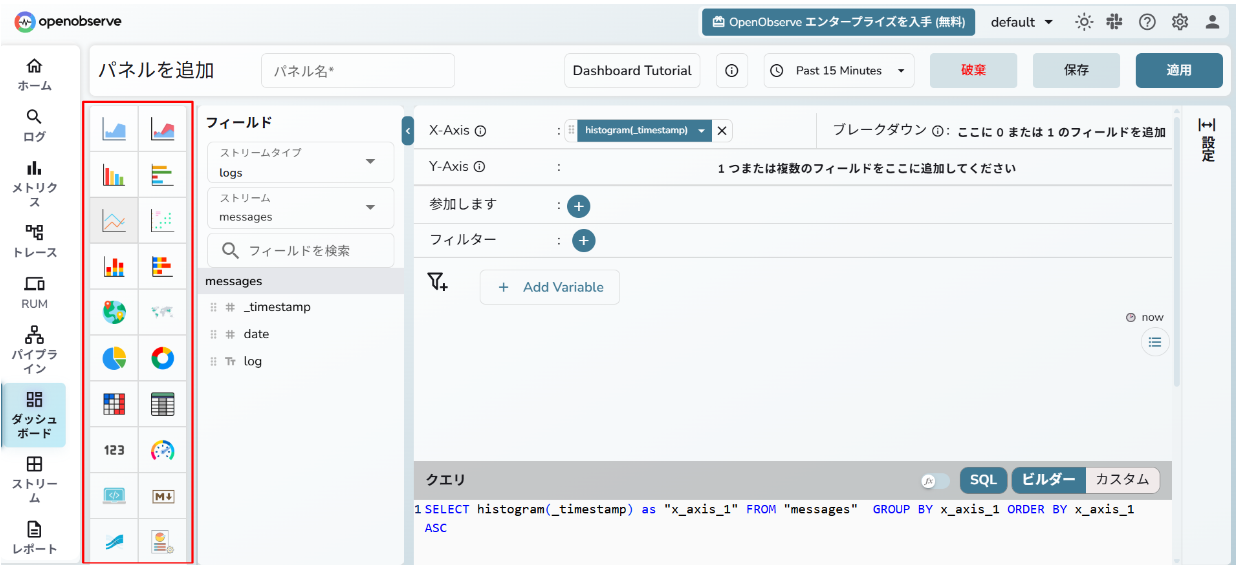
Task: Select the donut chart type
Action: (162, 358)
